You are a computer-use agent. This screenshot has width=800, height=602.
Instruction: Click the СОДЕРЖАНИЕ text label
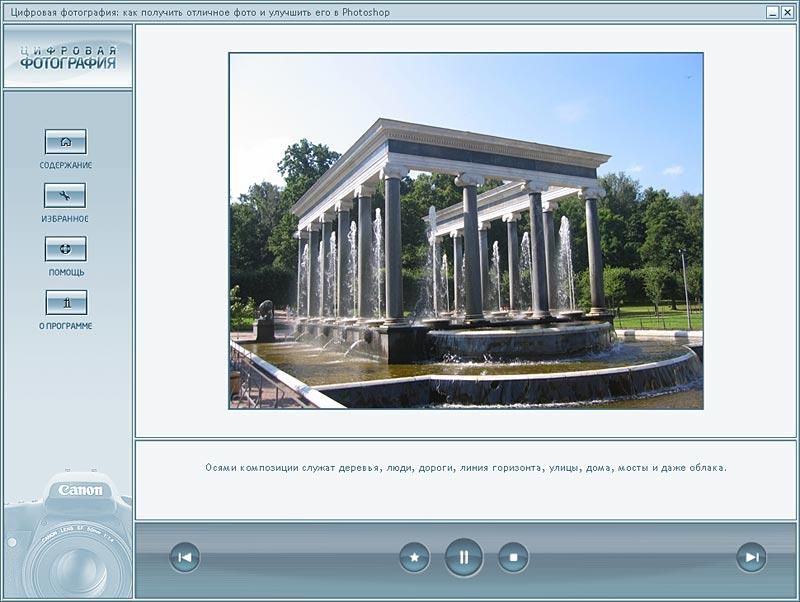pos(66,165)
